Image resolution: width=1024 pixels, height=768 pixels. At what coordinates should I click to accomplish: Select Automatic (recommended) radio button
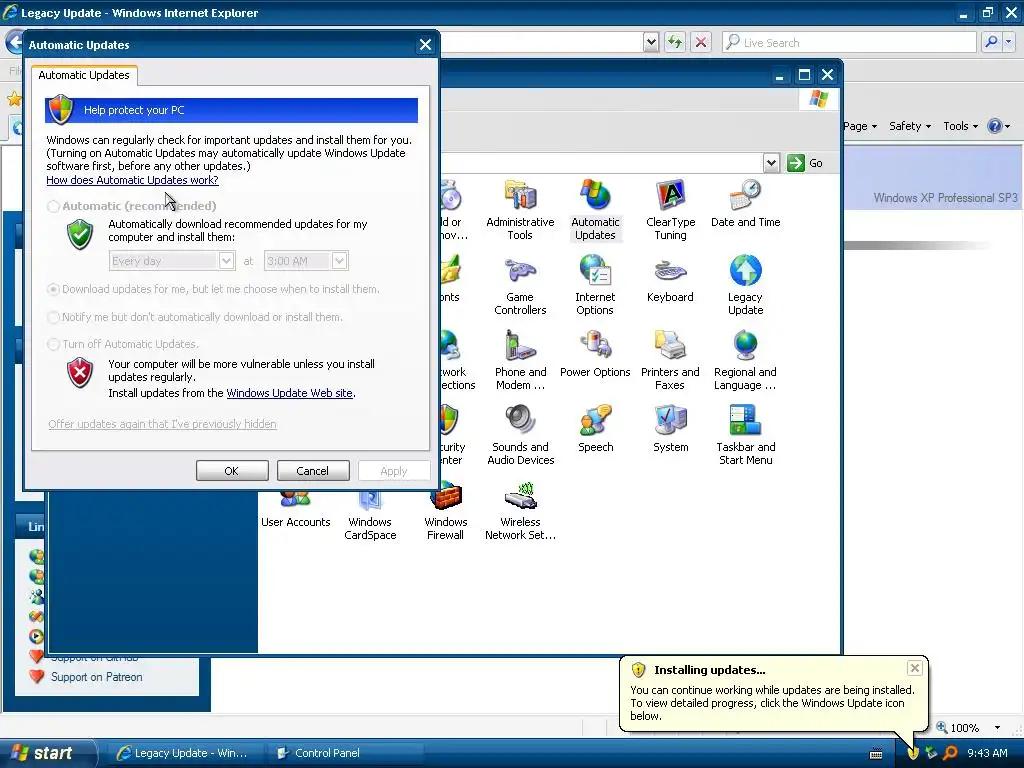(x=54, y=206)
